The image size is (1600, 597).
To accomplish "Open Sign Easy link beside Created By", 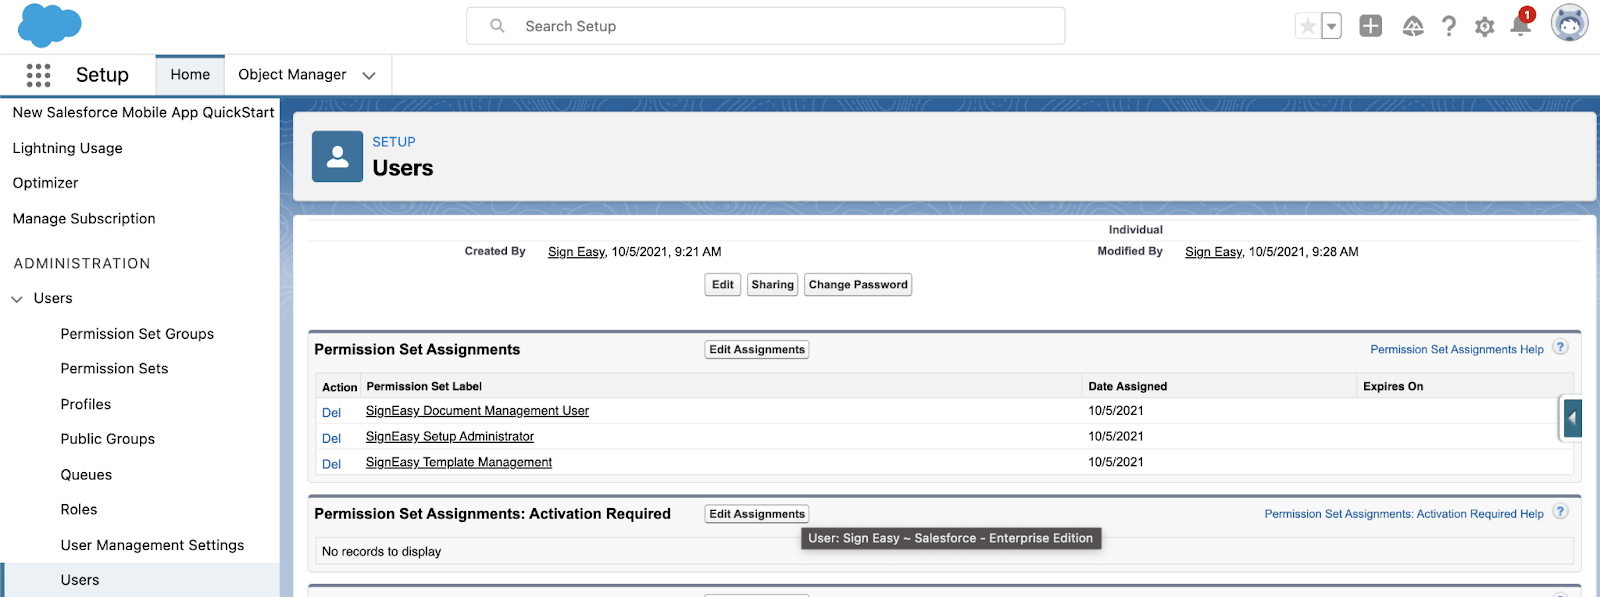I will pos(576,252).
